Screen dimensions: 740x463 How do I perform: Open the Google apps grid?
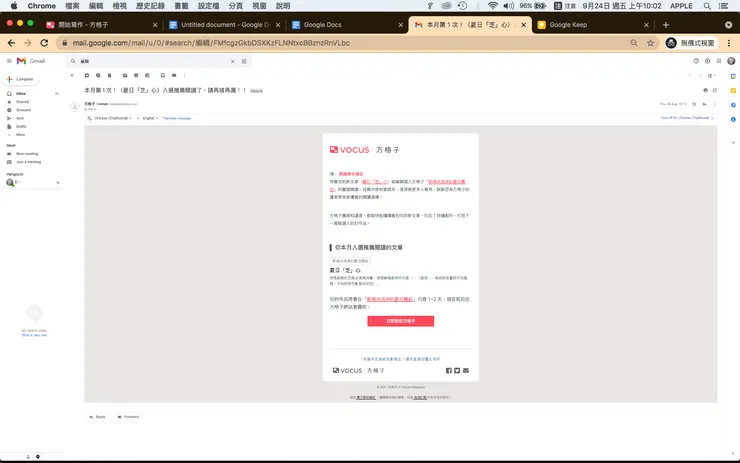pos(719,61)
